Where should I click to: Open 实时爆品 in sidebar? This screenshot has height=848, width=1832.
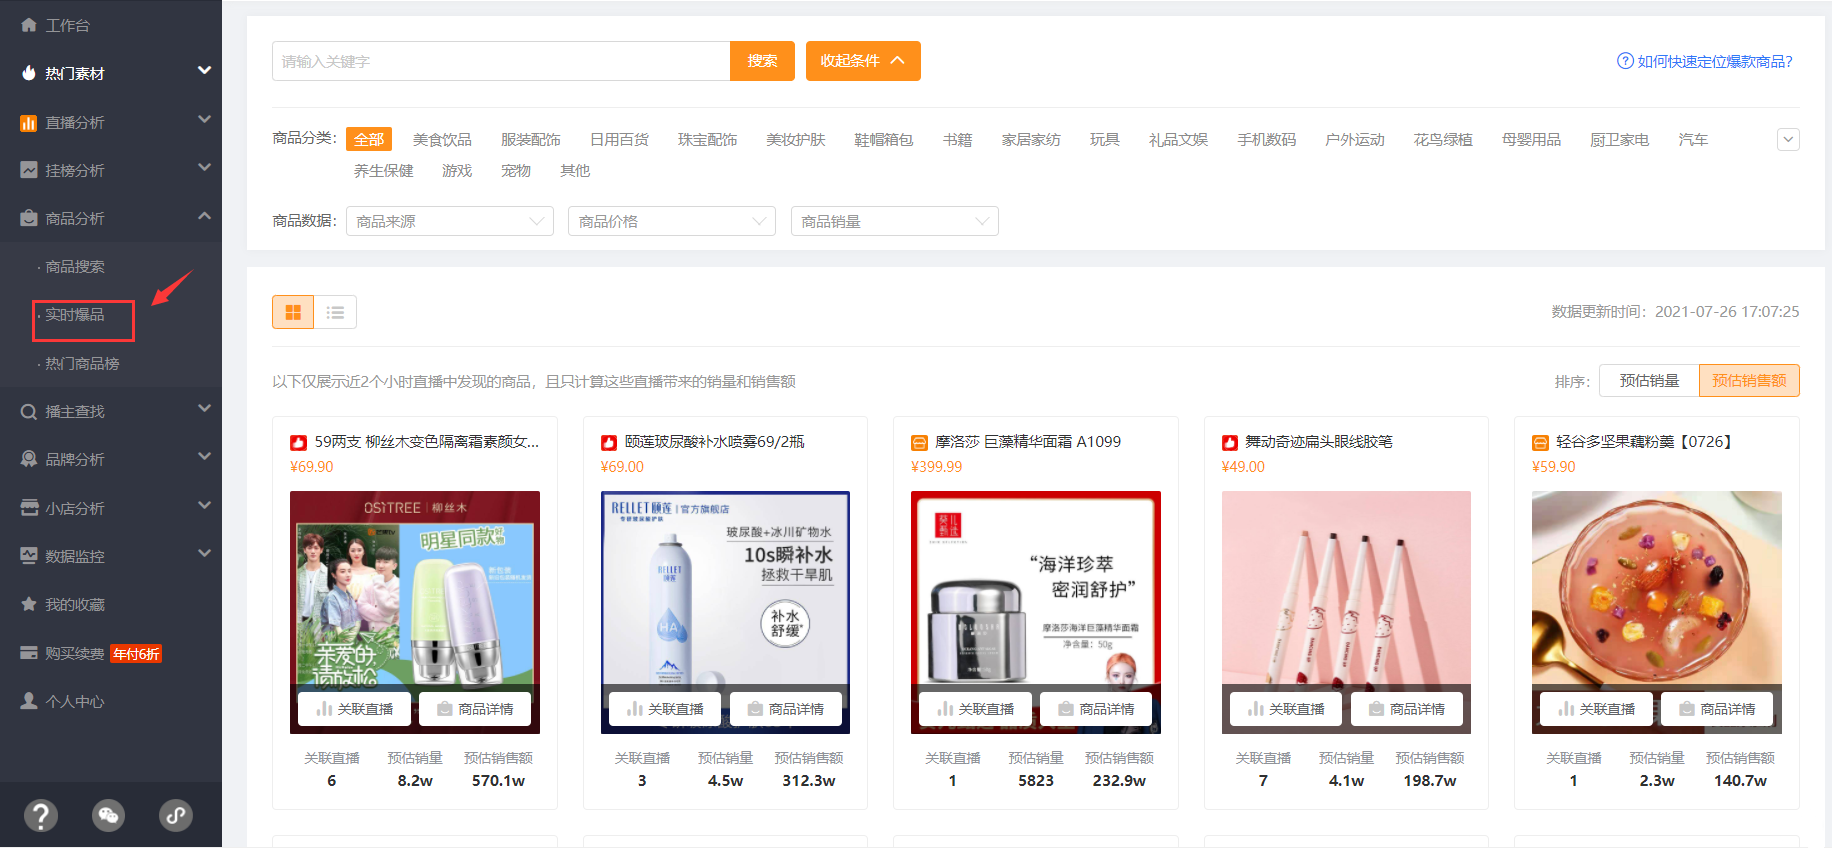coord(75,315)
